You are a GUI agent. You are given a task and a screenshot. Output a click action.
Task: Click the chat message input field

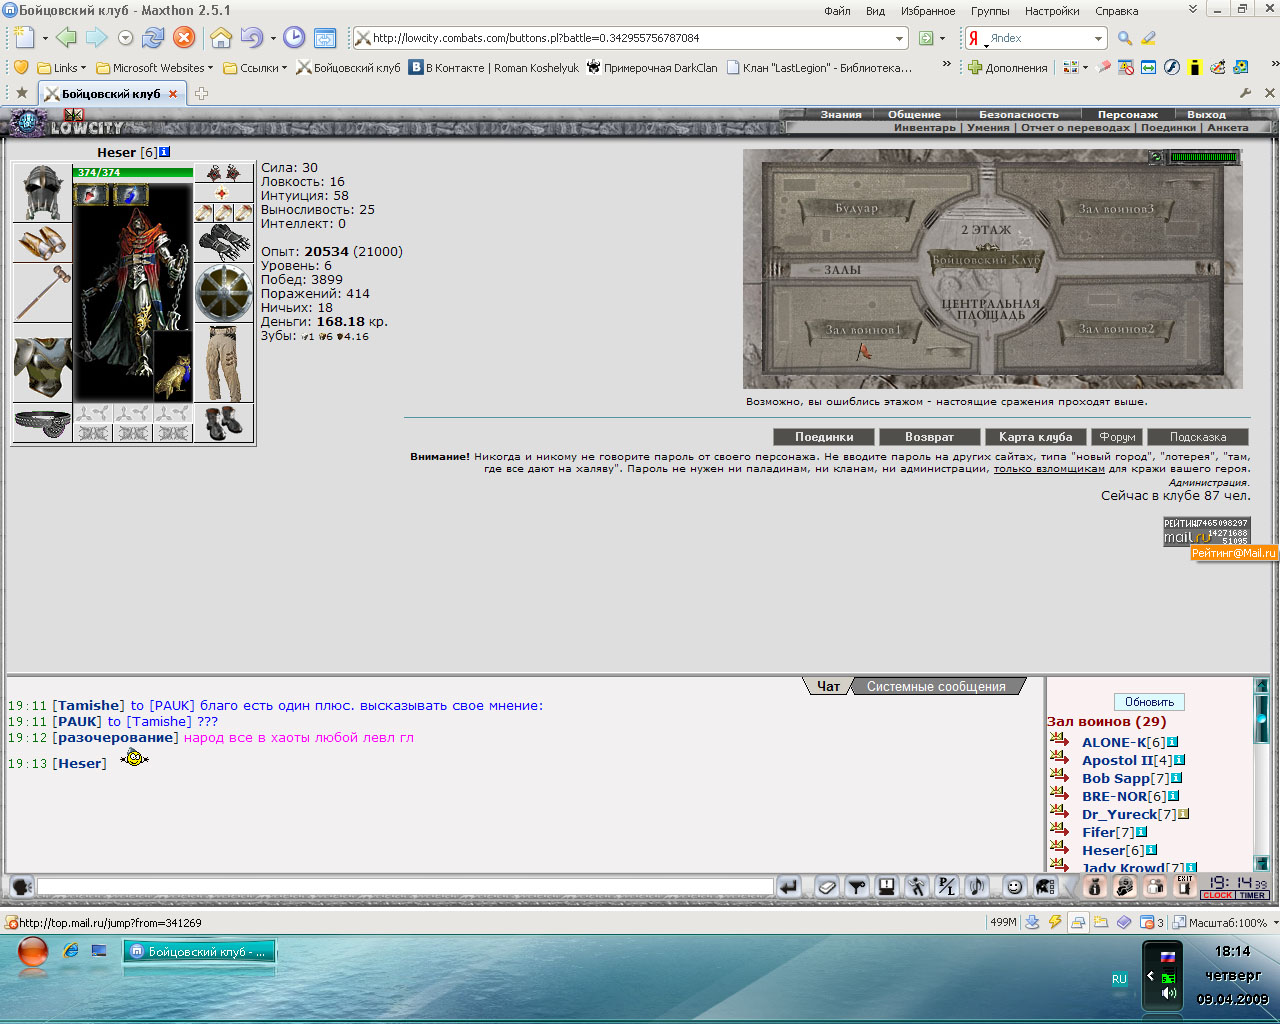tap(405, 887)
